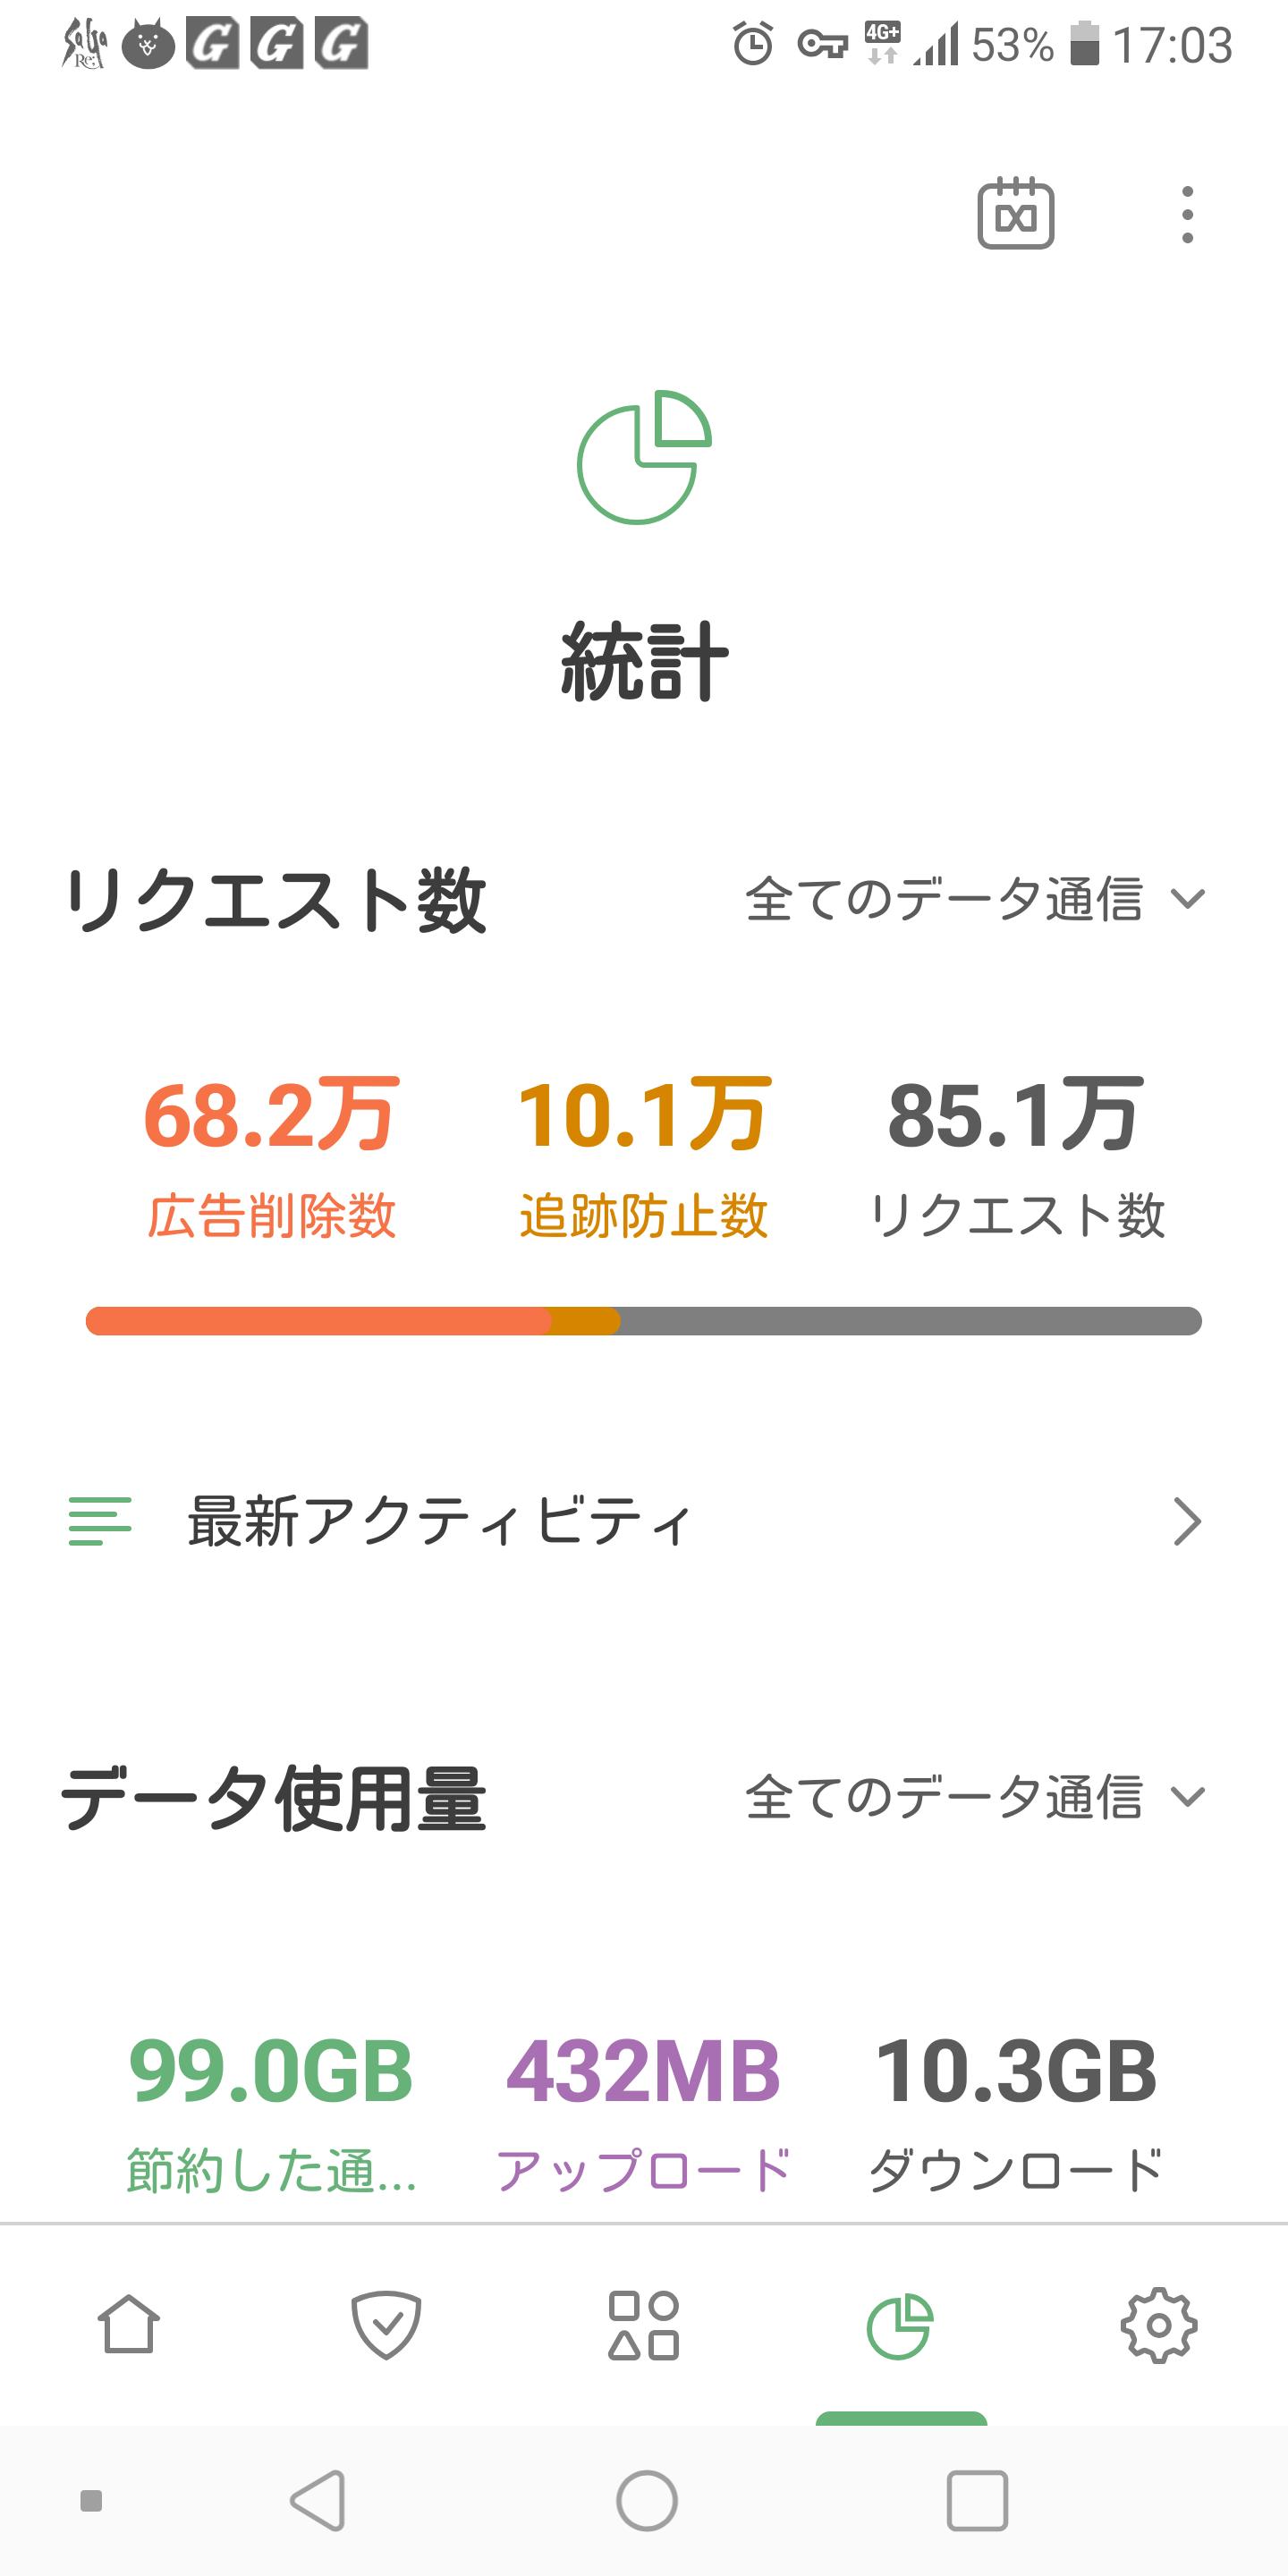Select the Statistics tab in bottom bar
Viewport: 1288px width, 2576px height.
[900, 2324]
